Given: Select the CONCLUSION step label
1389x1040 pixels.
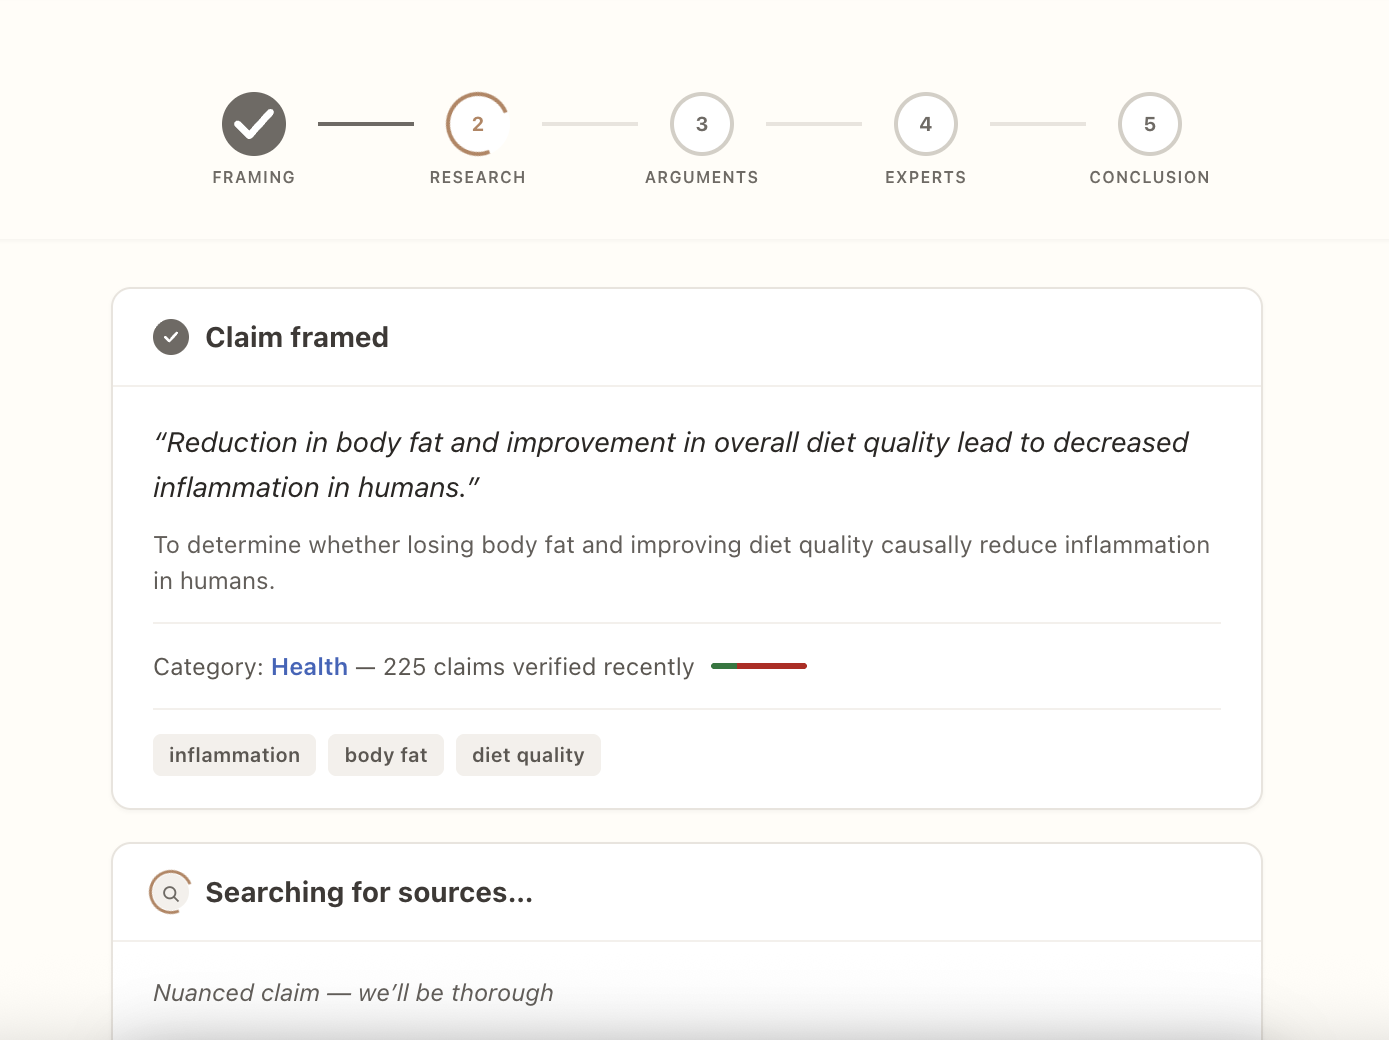Looking at the screenshot, I should coord(1149,177).
